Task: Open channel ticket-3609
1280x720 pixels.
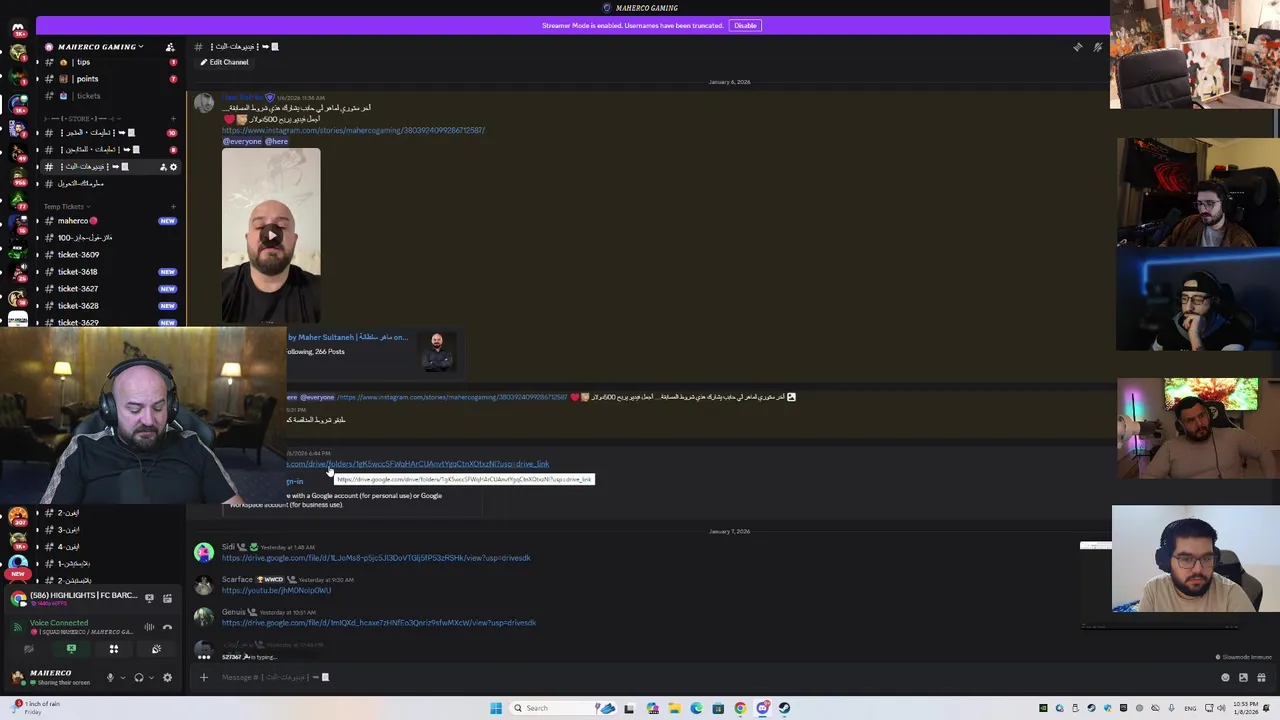Action: point(109,255)
